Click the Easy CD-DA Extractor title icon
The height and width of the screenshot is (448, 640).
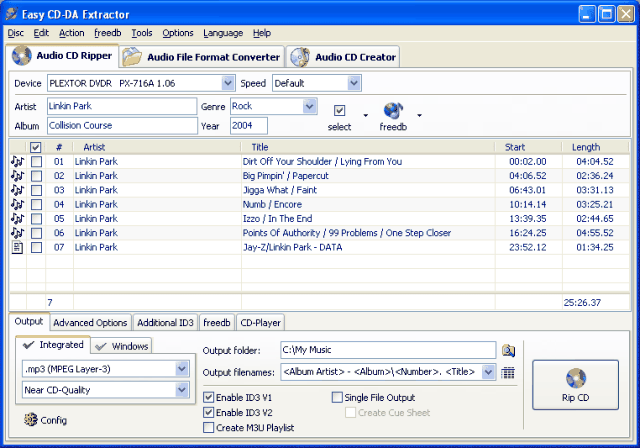[11, 14]
